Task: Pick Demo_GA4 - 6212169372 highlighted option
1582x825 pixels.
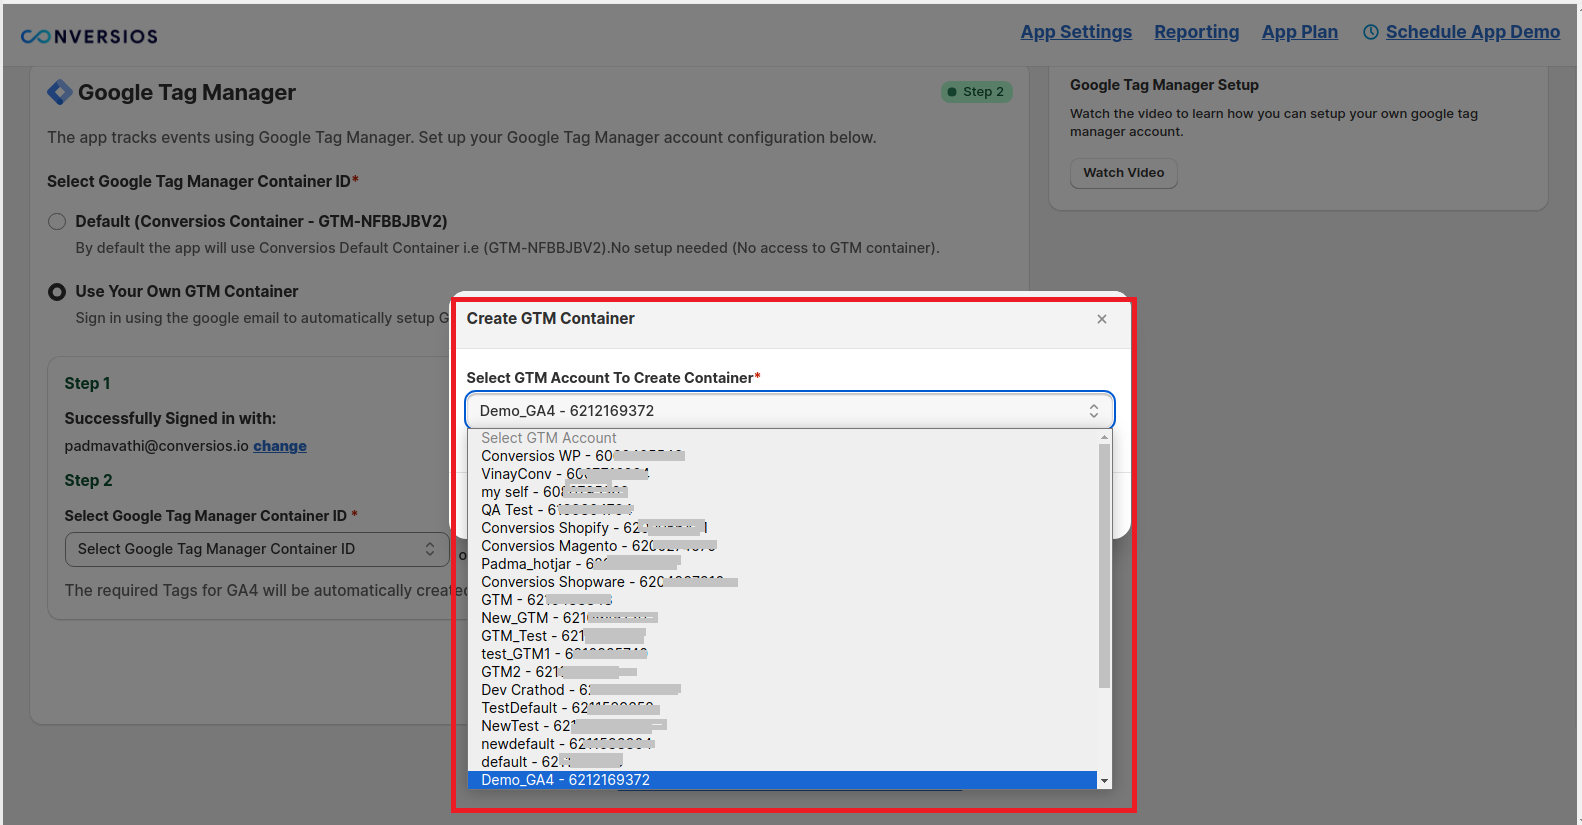Action: 783,780
